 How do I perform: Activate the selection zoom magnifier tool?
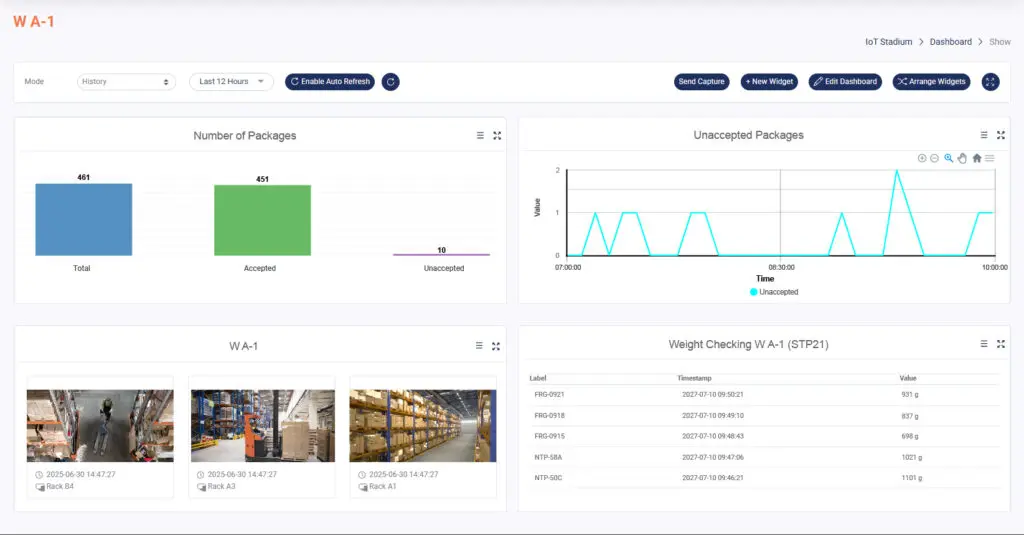(949, 158)
